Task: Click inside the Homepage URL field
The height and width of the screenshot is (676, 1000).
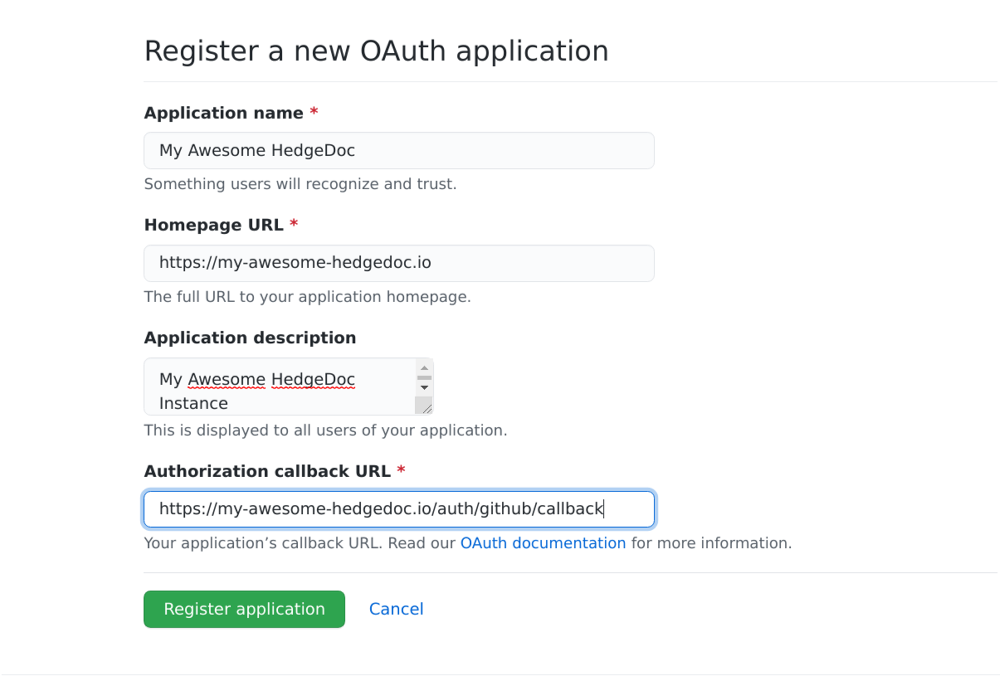Action: click(398, 262)
